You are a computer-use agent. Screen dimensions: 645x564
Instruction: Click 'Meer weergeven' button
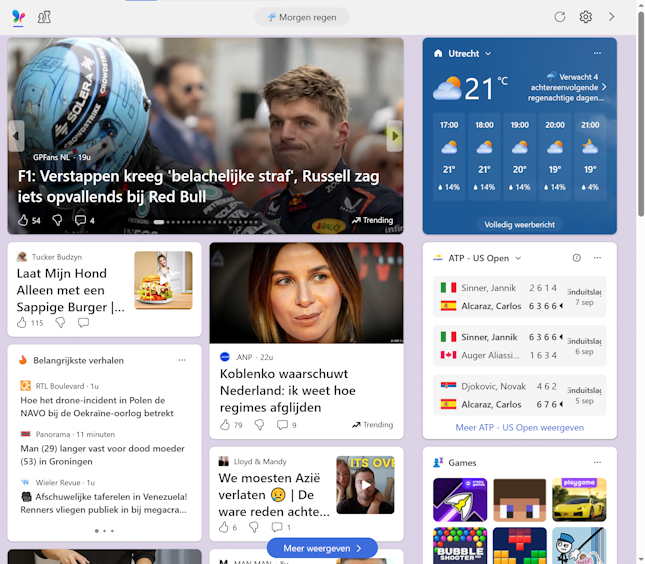click(322, 548)
